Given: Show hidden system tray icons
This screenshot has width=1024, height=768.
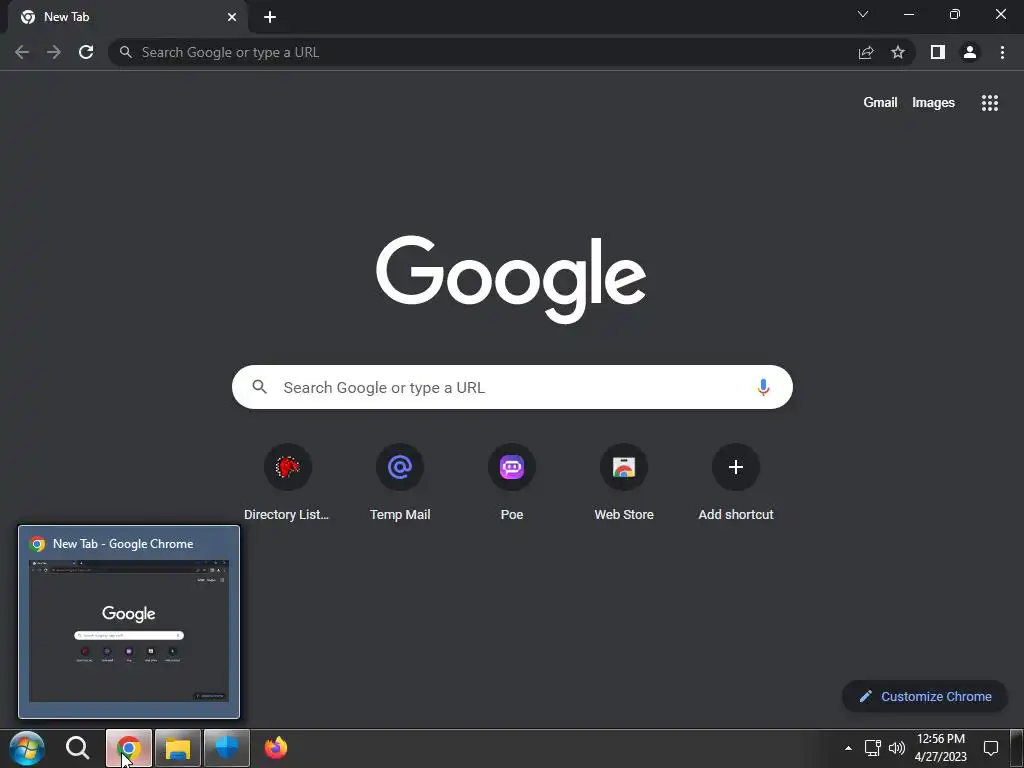Looking at the screenshot, I should pyautogui.click(x=848, y=748).
